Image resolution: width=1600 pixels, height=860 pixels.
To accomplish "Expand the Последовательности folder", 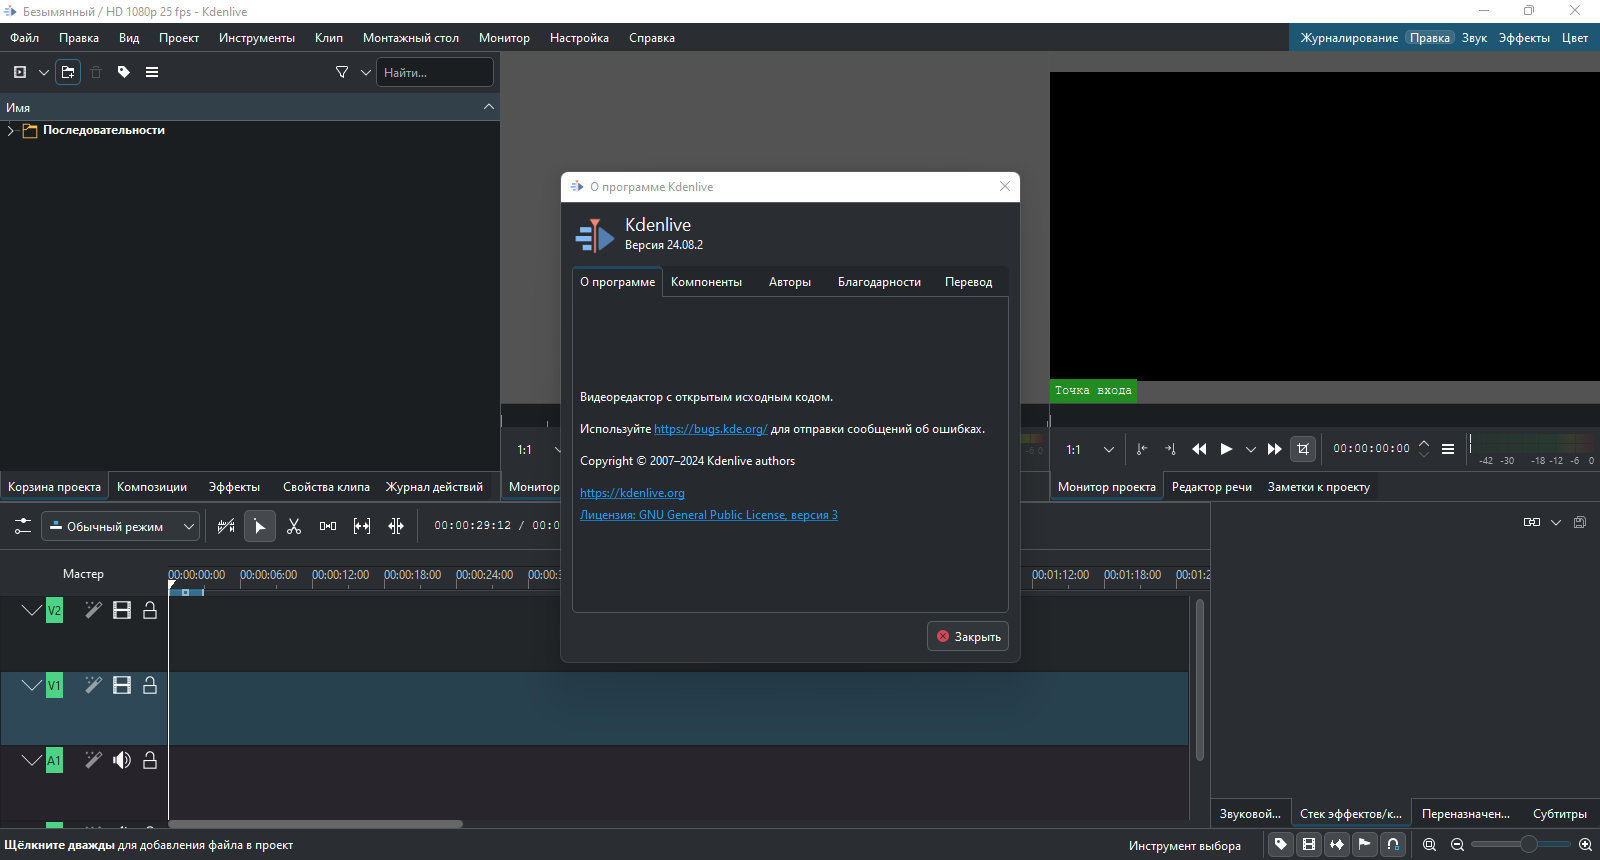I will click(11, 130).
